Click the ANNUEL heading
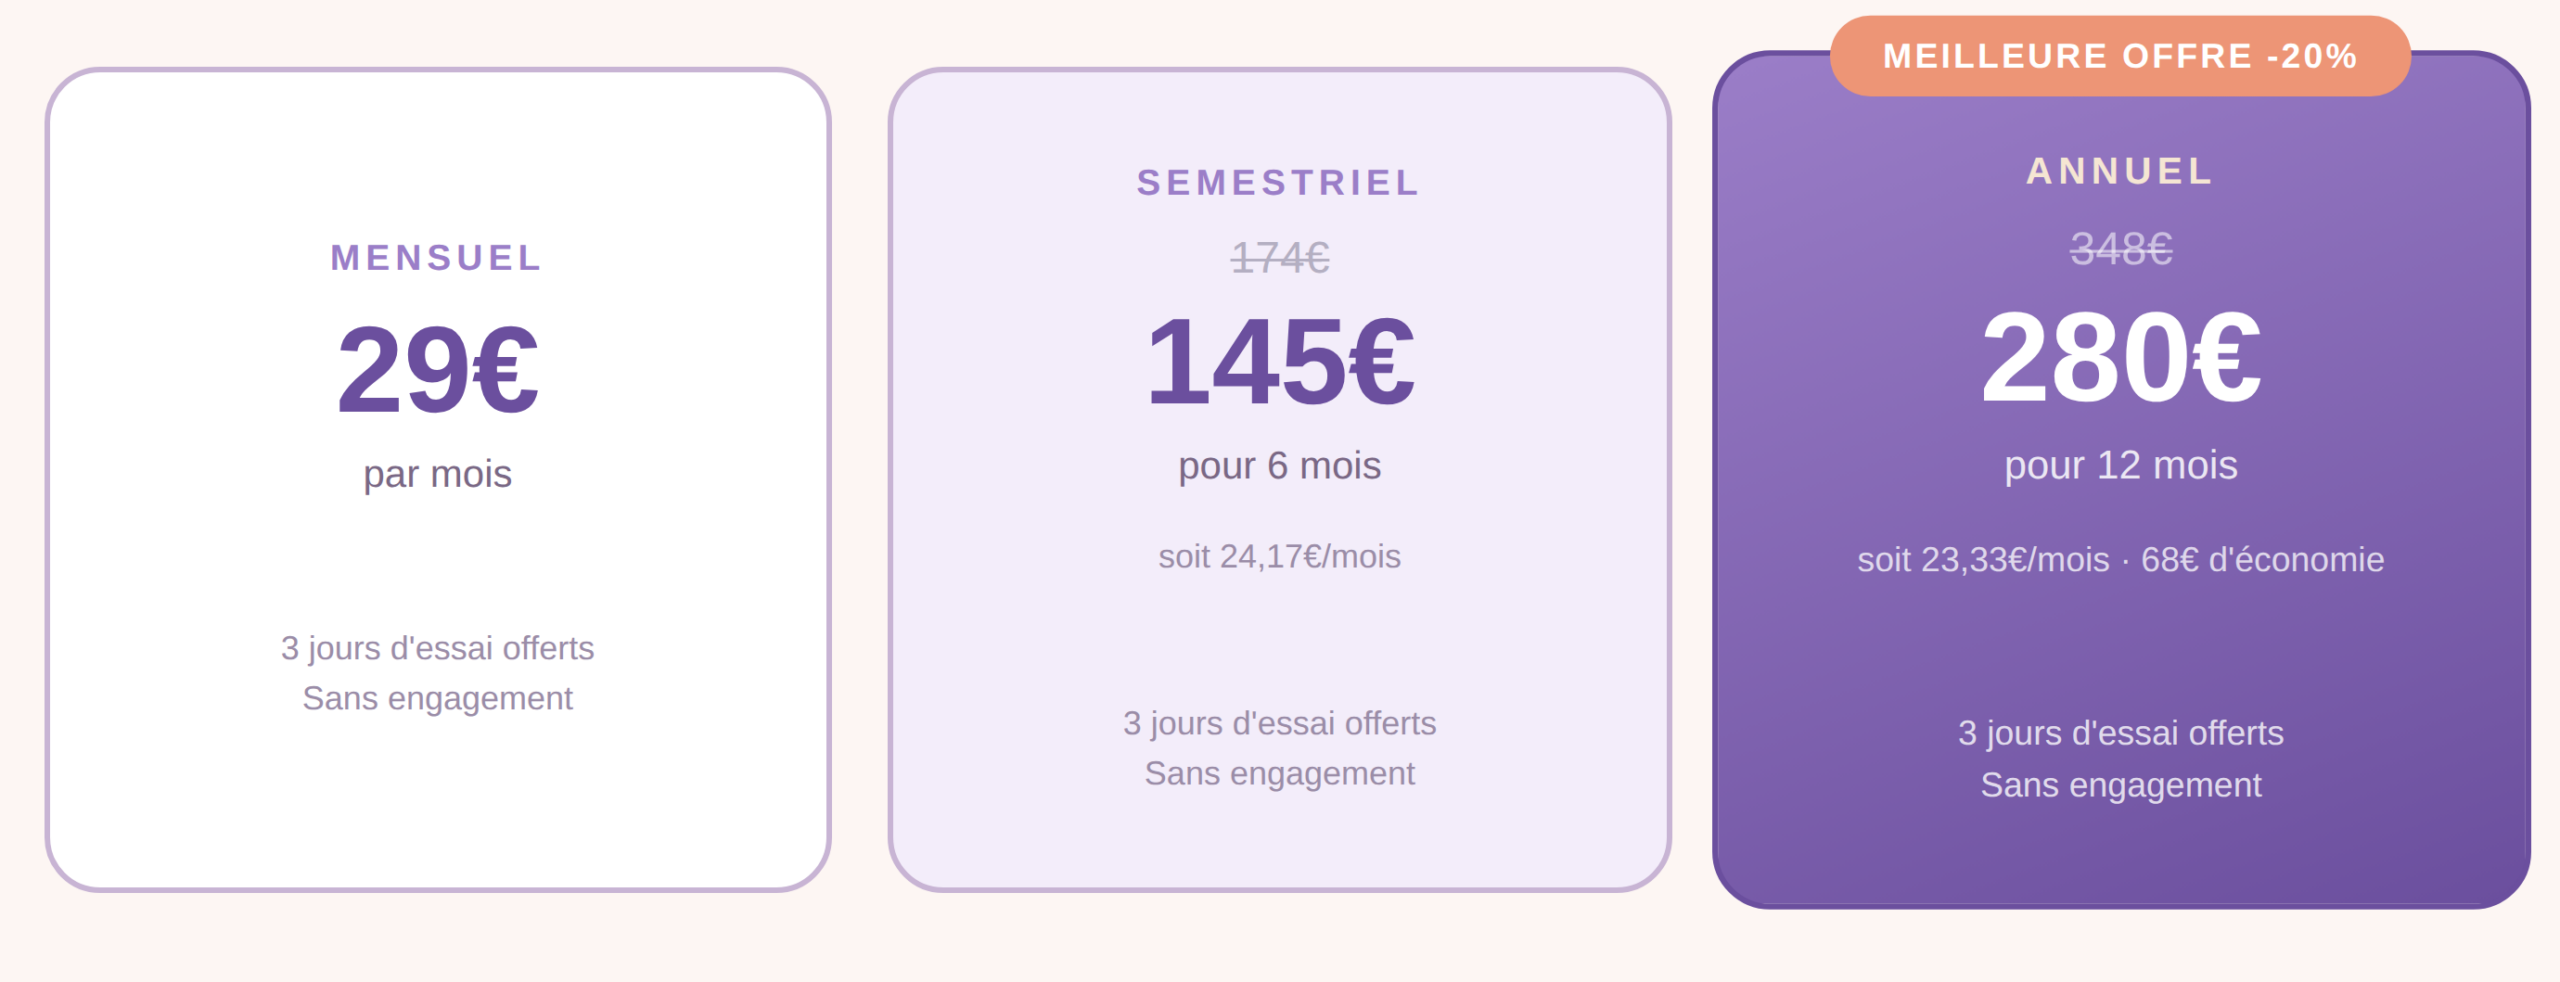 pyautogui.click(x=2121, y=171)
